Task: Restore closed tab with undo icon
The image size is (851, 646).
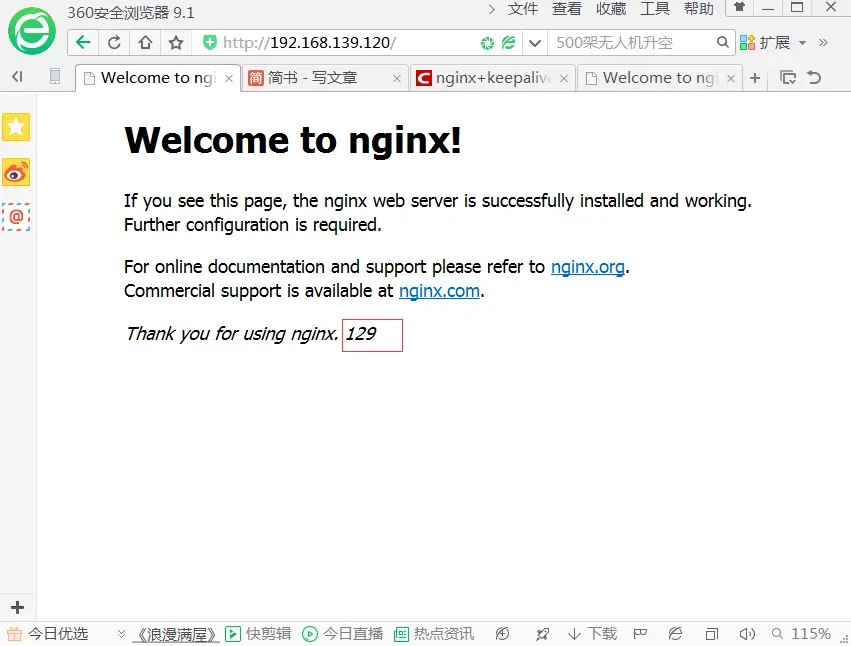Action: 814,78
